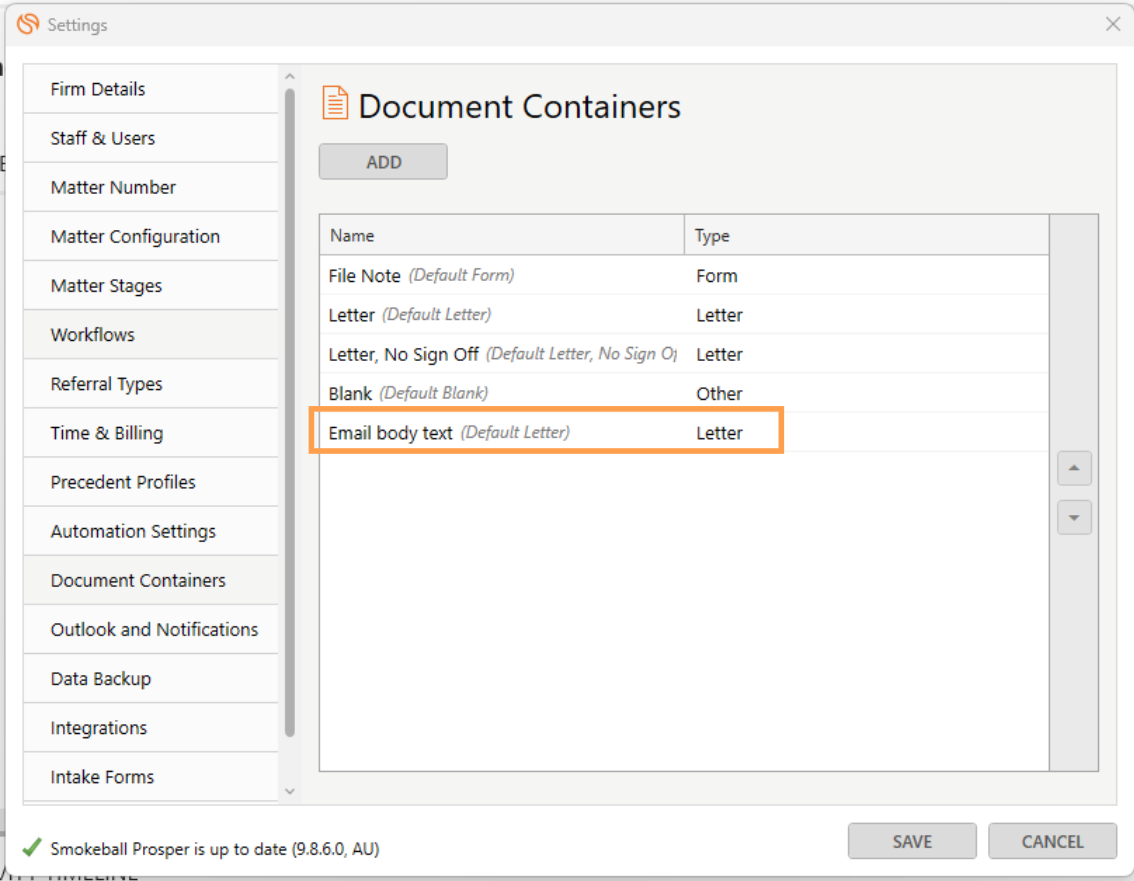Select Document Containers in sidebar
Viewport: 1134px width, 881px height.
[150, 581]
